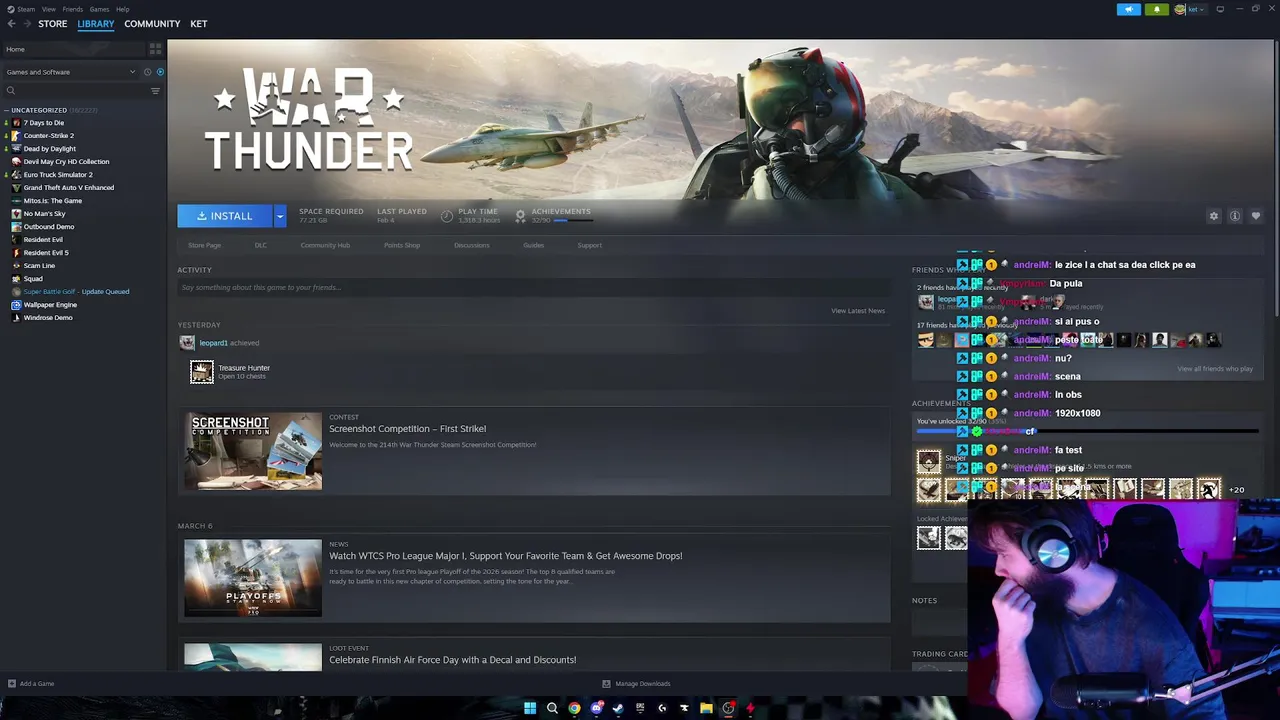This screenshot has width=1280, height=720.
Task: Select 7 Days to Die in library
Action: 44,123
